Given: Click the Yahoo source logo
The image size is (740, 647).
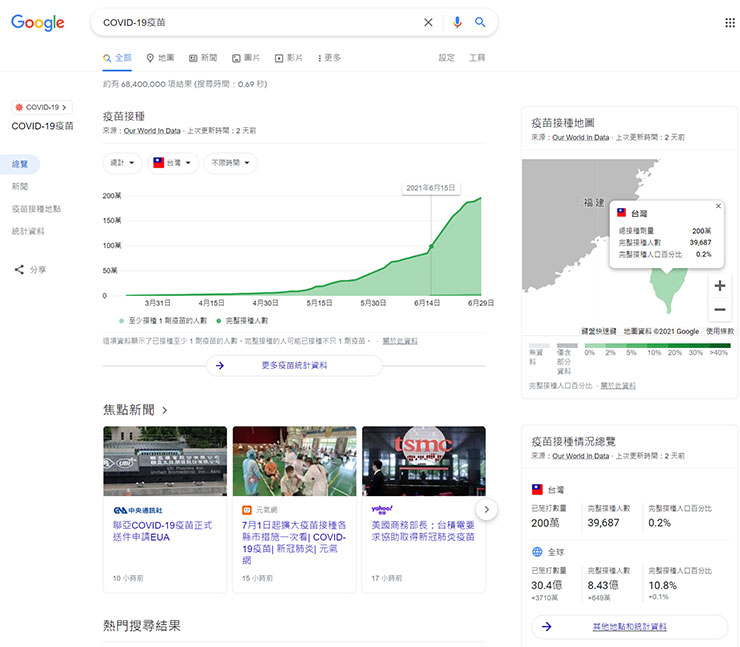Looking at the screenshot, I should 382,510.
